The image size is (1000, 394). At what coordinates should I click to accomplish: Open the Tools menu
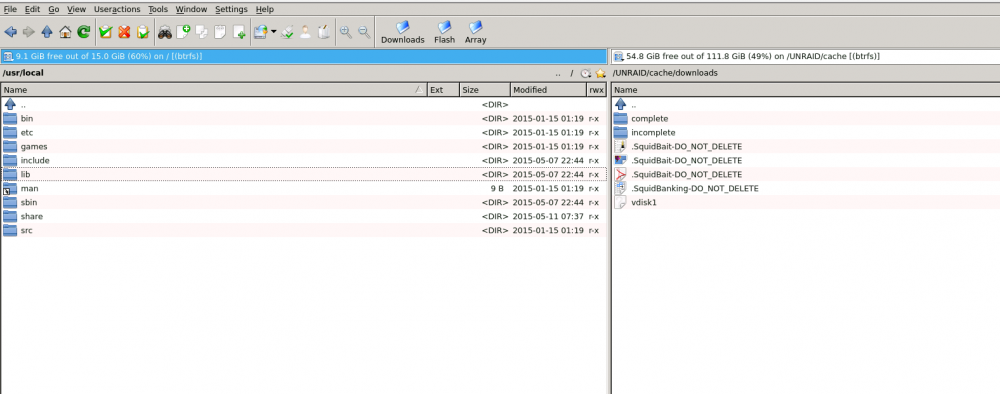pyautogui.click(x=158, y=9)
